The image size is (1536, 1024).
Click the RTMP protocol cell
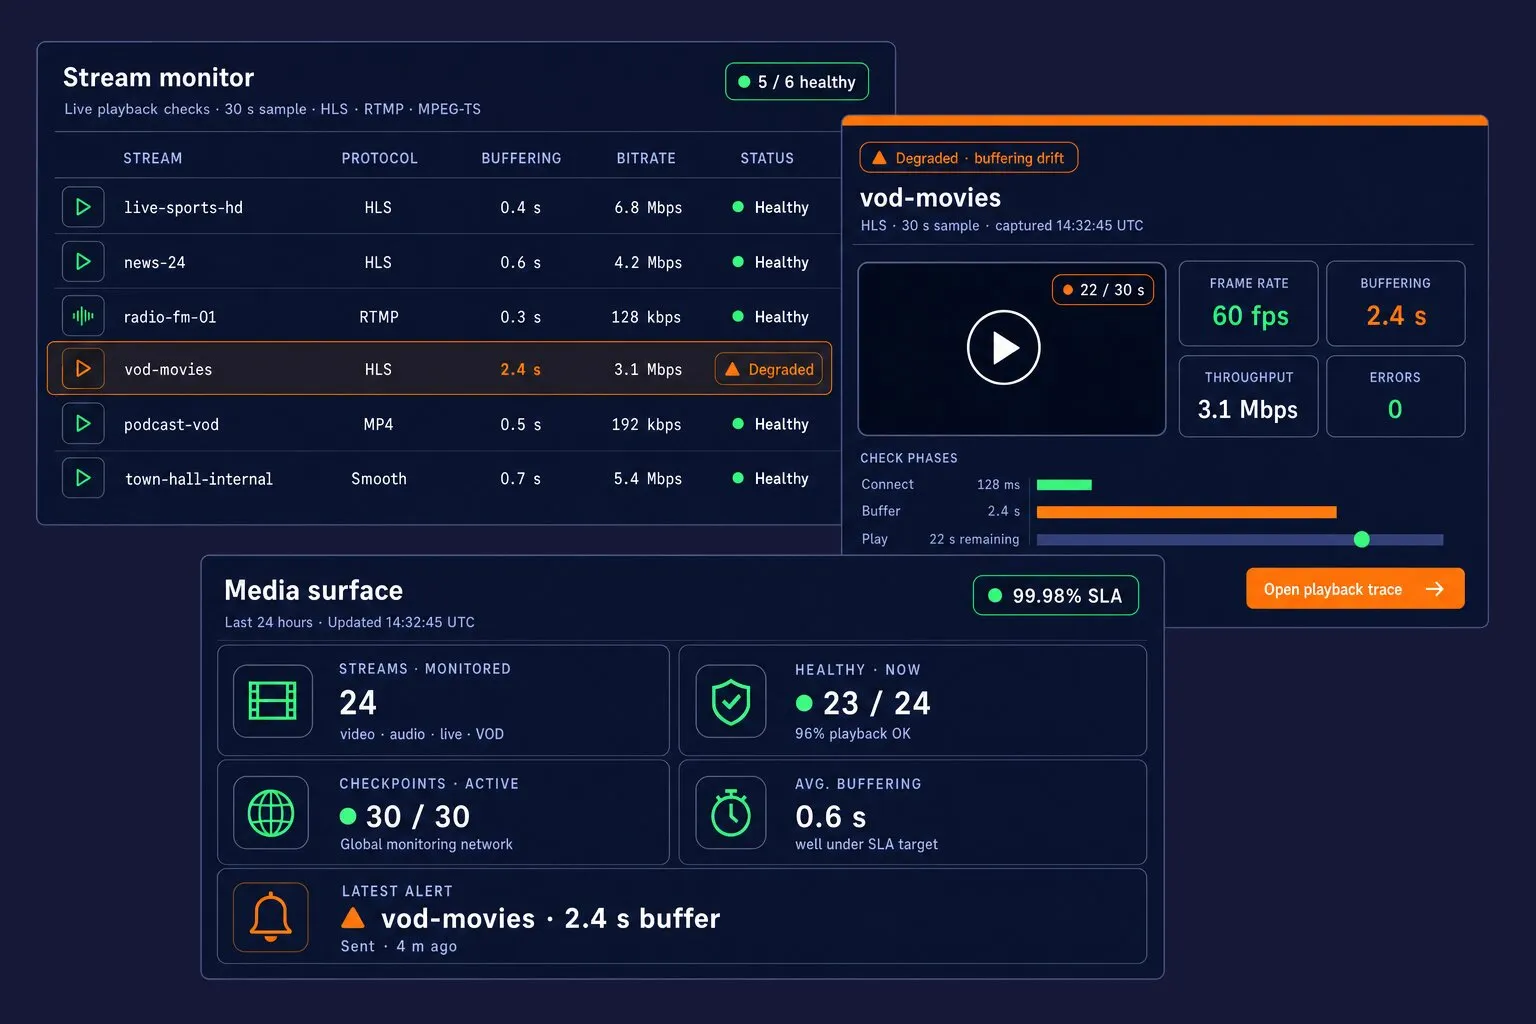(379, 317)
